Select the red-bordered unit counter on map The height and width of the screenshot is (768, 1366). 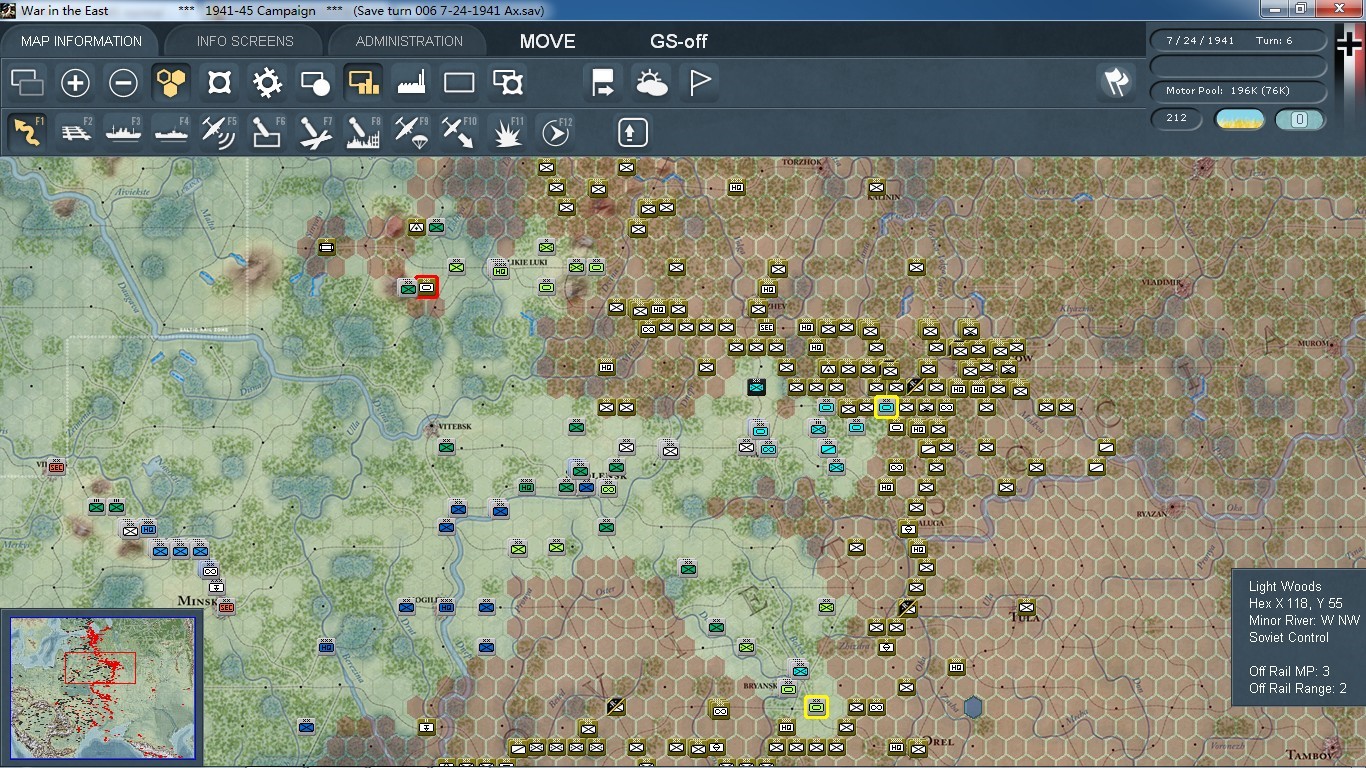pyautogui.click(x=427, y=287)
